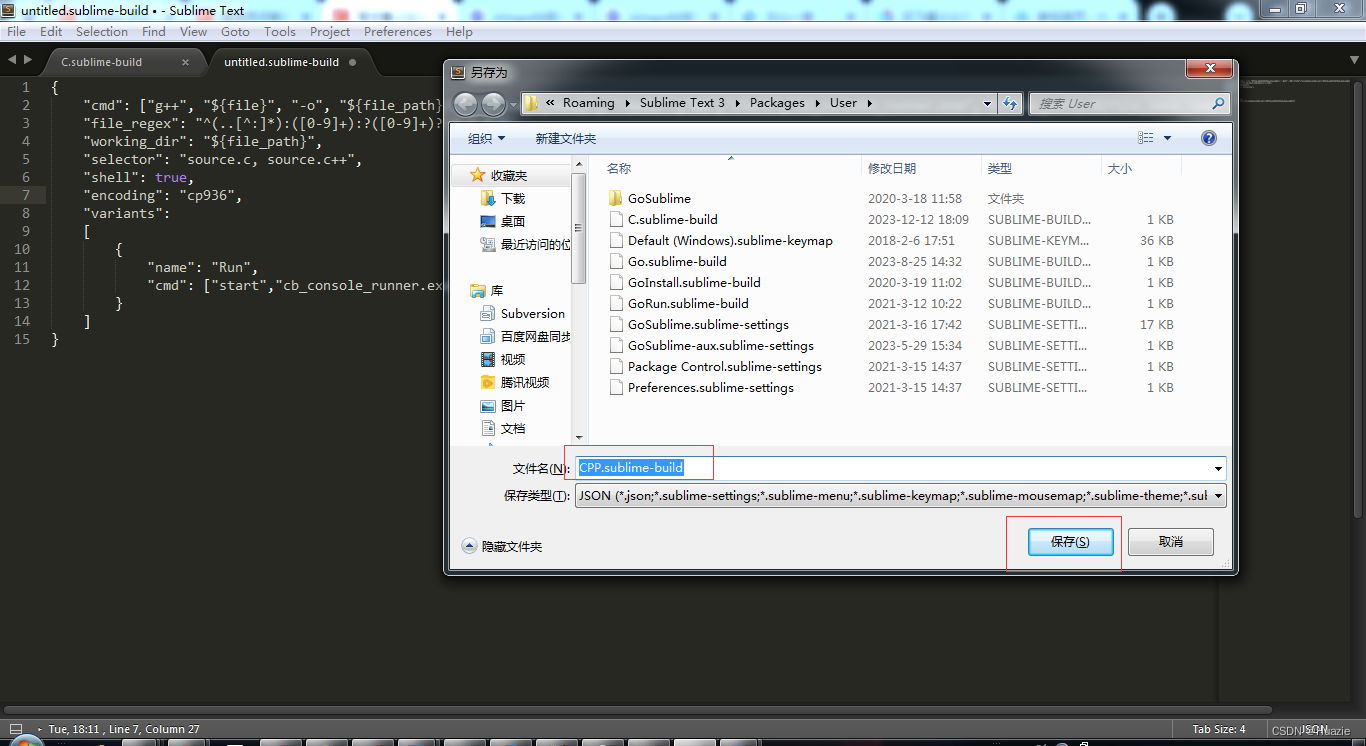This screenshot has width=1366, height=746.
Task: Click the refresh icon beside address bar
Action: point(1010,103)
